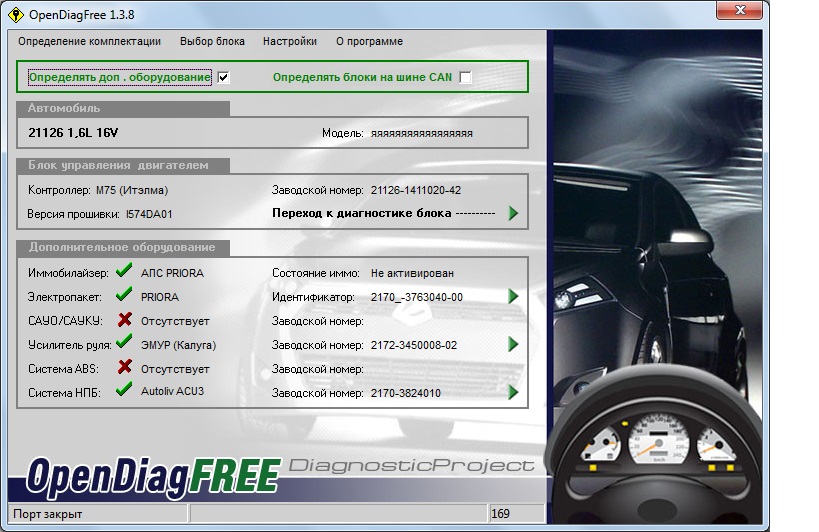Click factory number 2172-3450008-02
This screenshot has height=532, width=819.
(414, 345)
